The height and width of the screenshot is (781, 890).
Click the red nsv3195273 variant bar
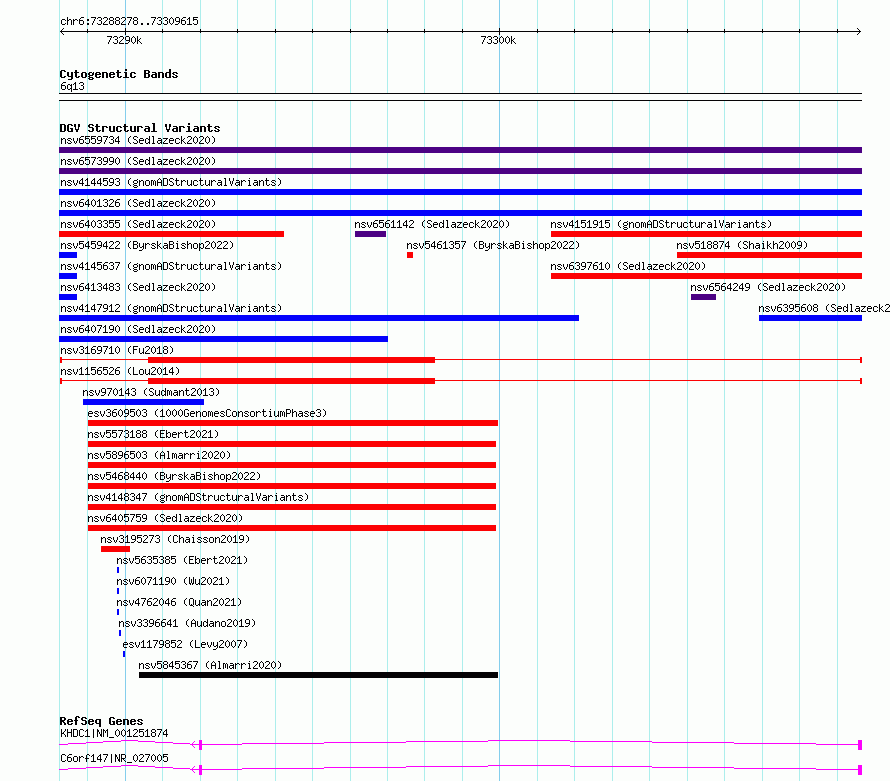(115, 549)
